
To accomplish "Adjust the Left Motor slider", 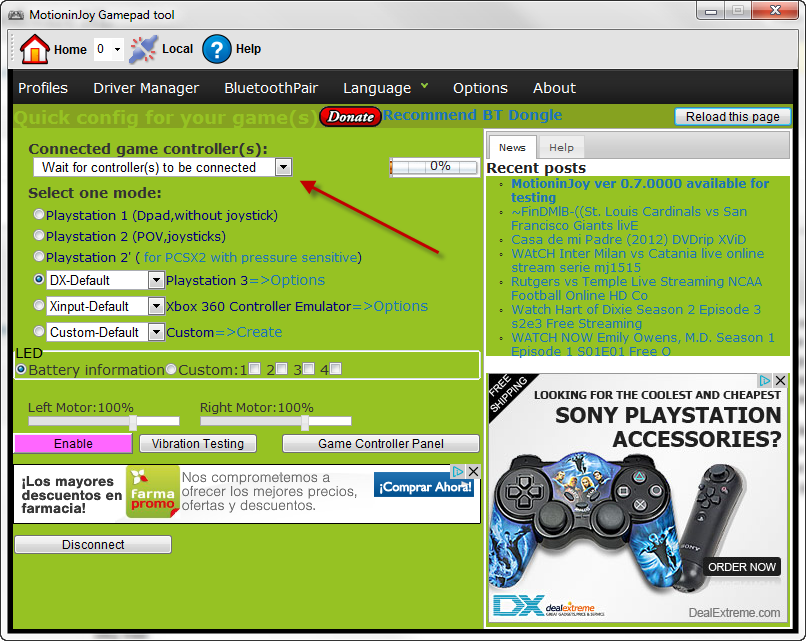I will click(x=133, y=422).
